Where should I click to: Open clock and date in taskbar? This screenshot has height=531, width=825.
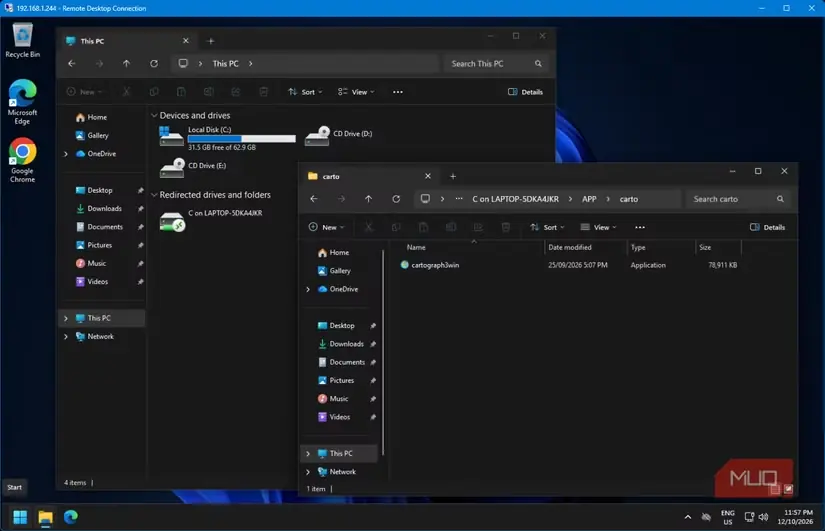coord(798,517)
